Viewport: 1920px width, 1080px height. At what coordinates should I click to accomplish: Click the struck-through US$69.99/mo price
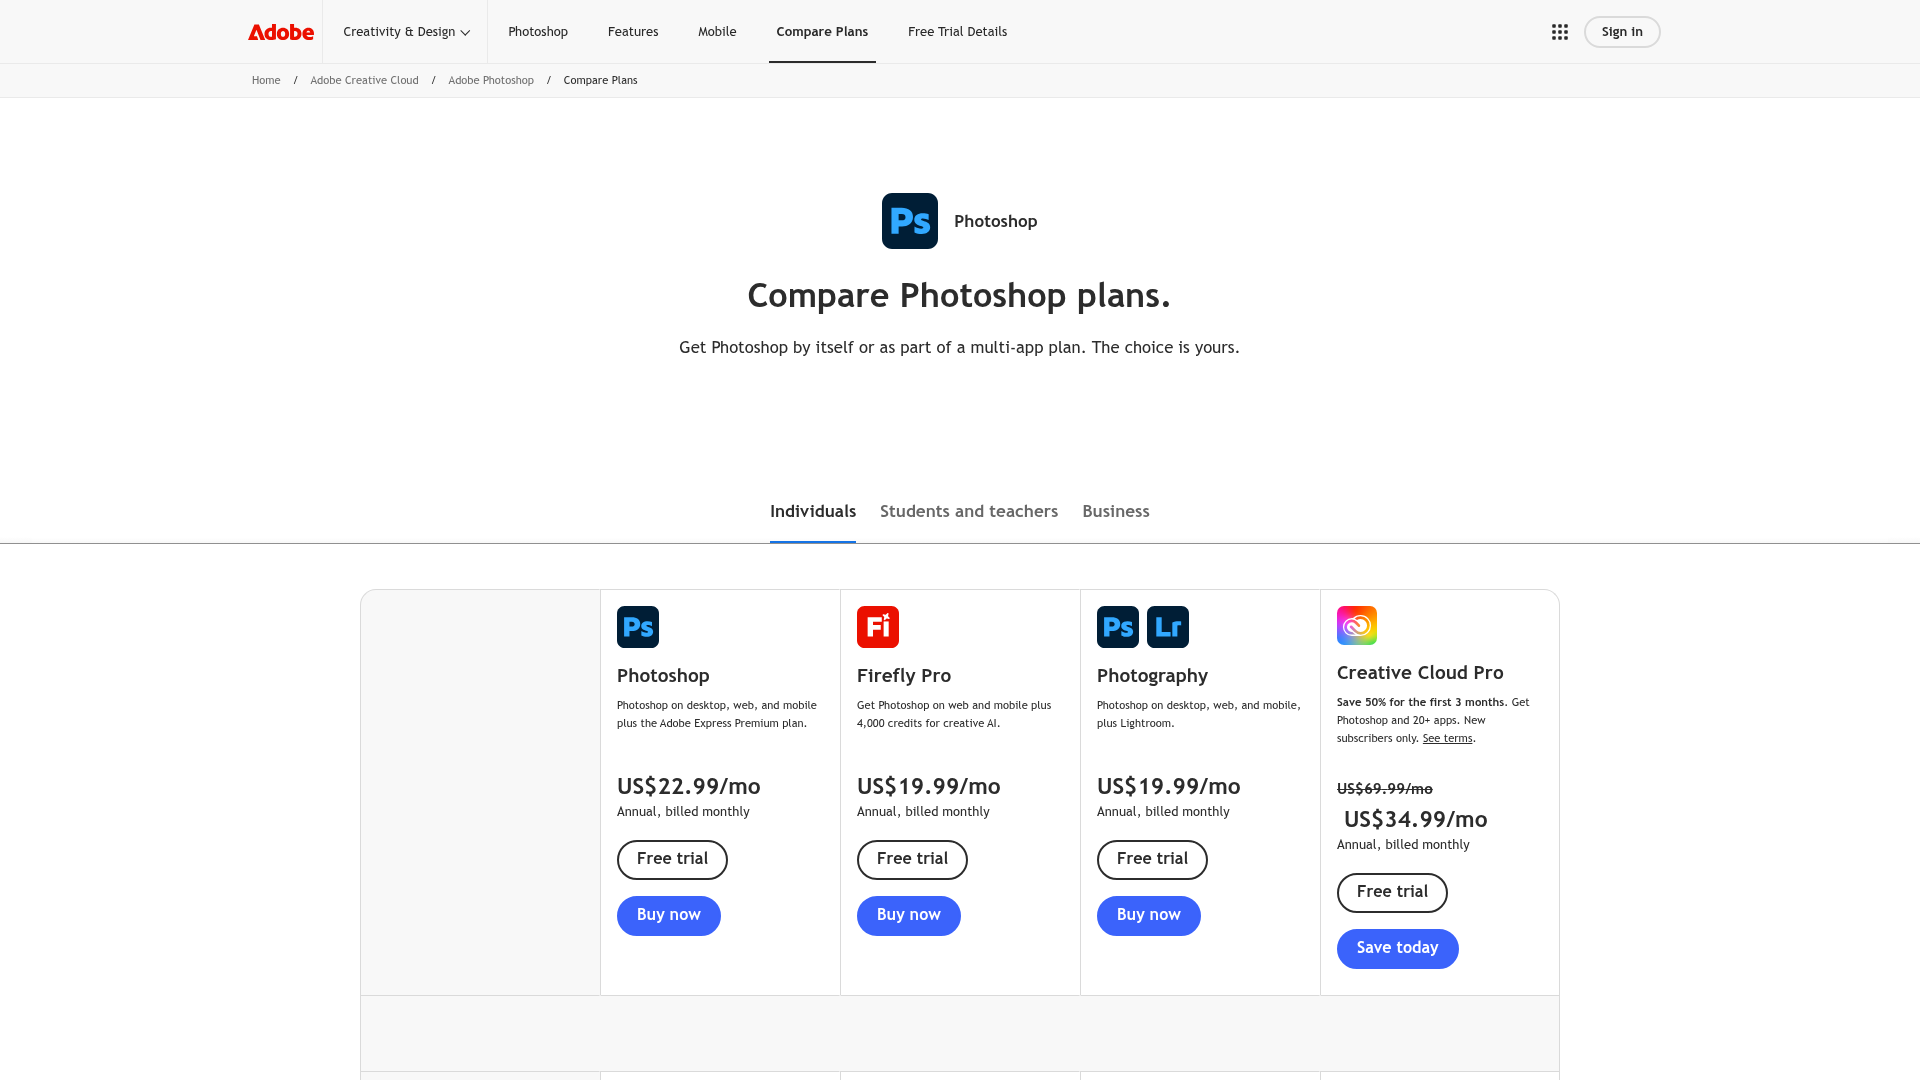coord(1385,789)
